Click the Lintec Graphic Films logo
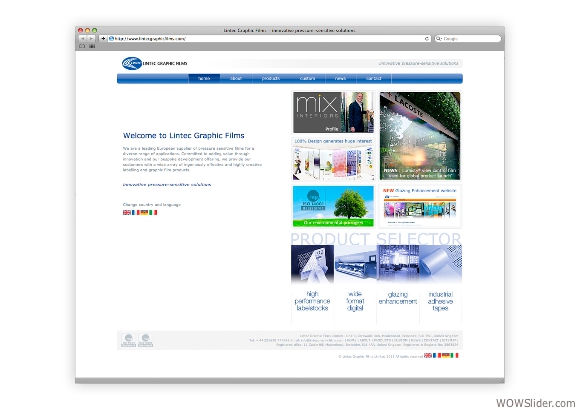 coord(154,63)
